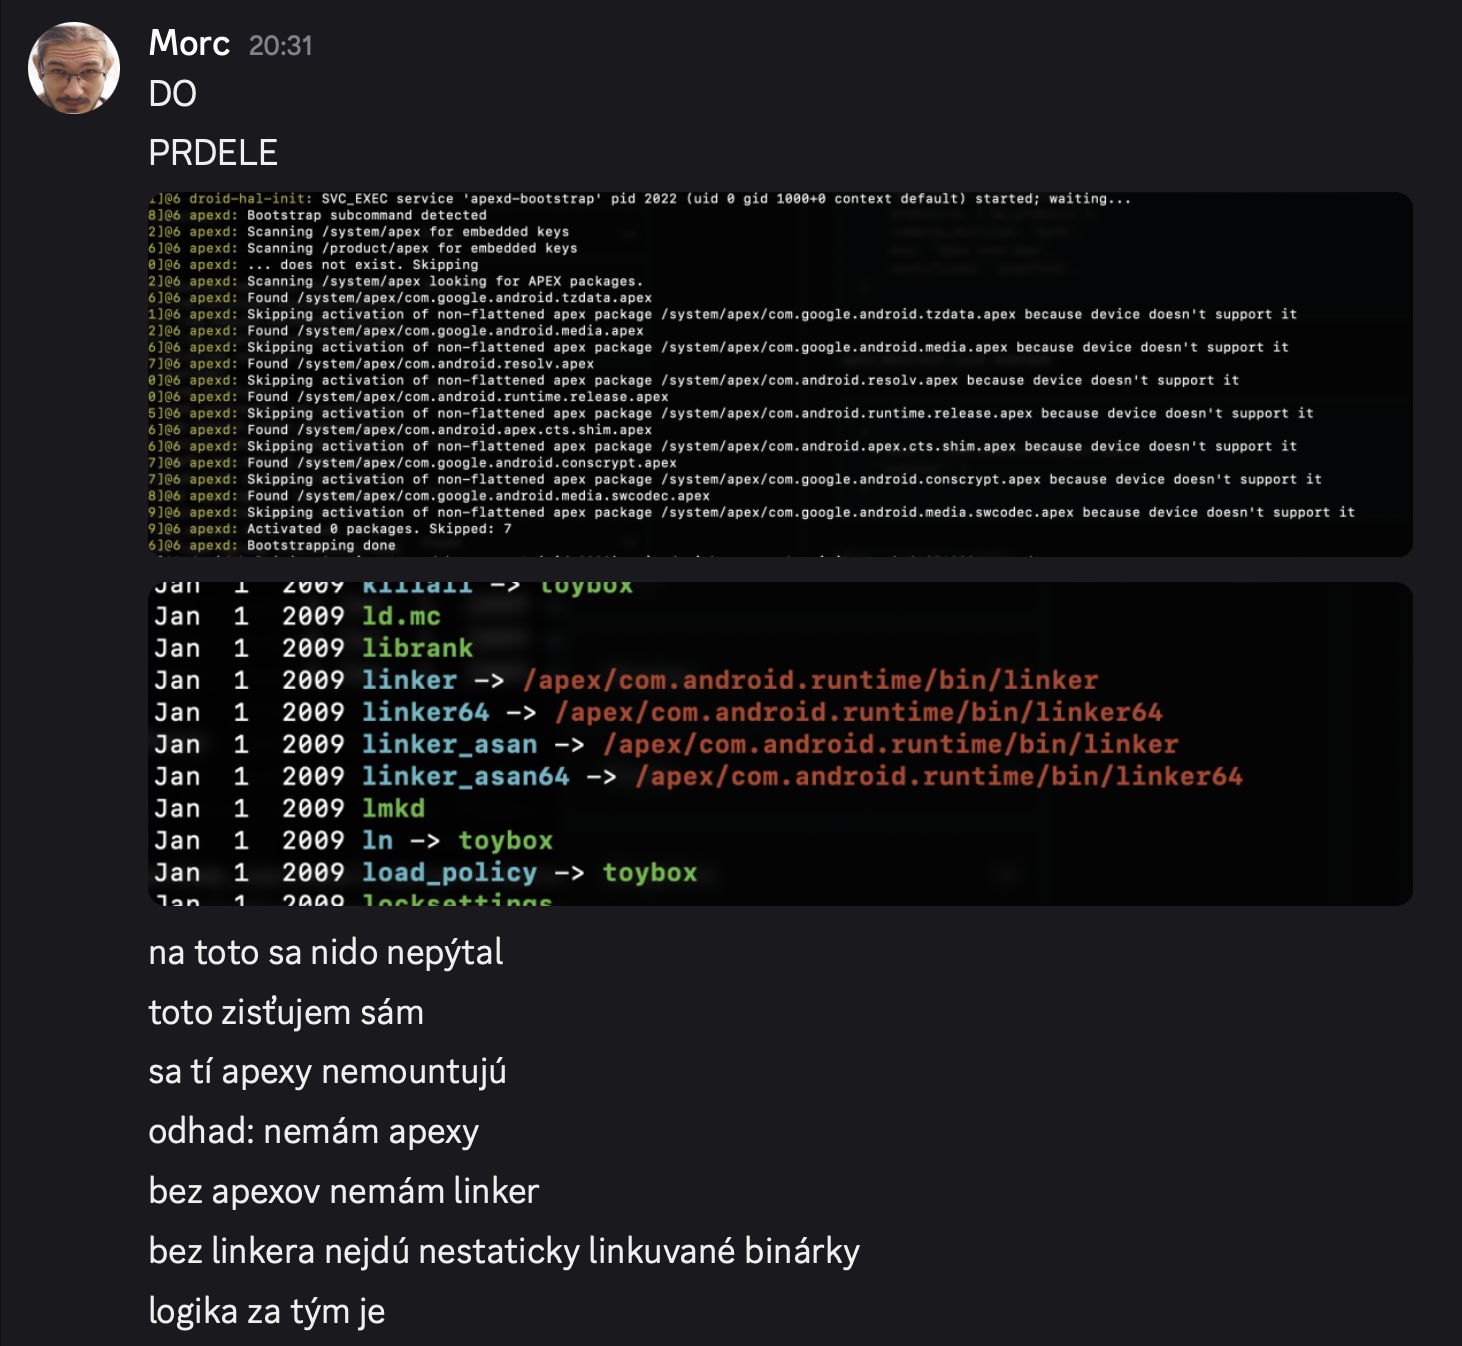Click the message "bez apexov nemám linker"
Viewport: 1462px width, 1346px height.
tap(343, 1191)
